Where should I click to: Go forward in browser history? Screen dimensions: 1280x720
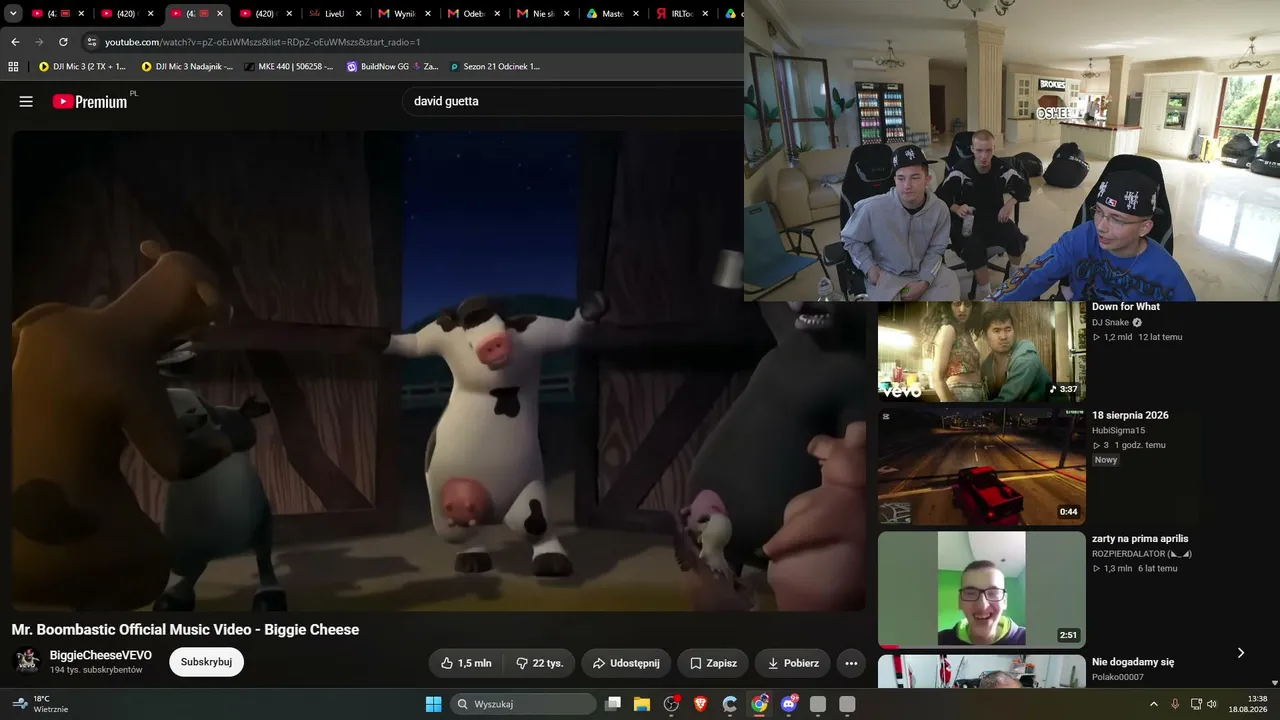pos(39,42)
